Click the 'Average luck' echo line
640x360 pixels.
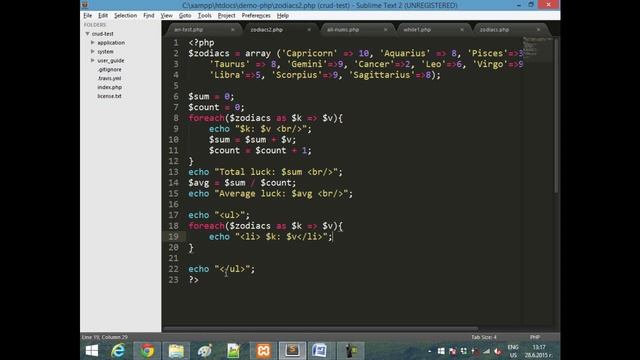pyautogui.click(x=270, y=194)
